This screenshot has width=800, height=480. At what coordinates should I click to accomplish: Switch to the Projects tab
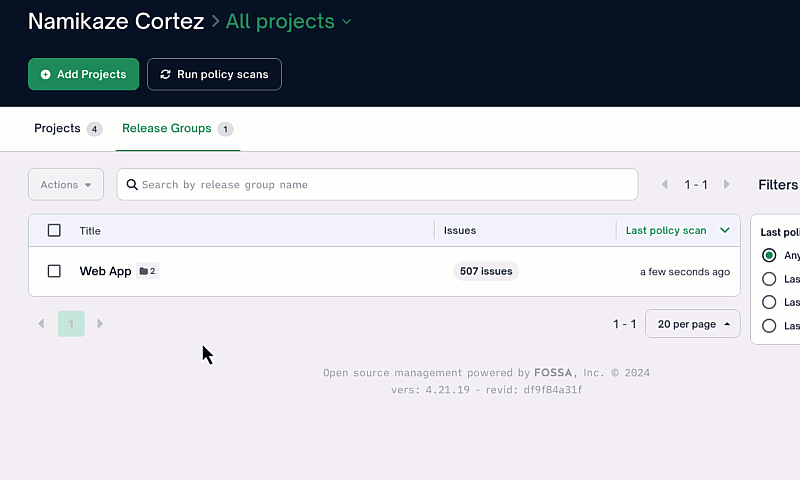coord(57,129)
